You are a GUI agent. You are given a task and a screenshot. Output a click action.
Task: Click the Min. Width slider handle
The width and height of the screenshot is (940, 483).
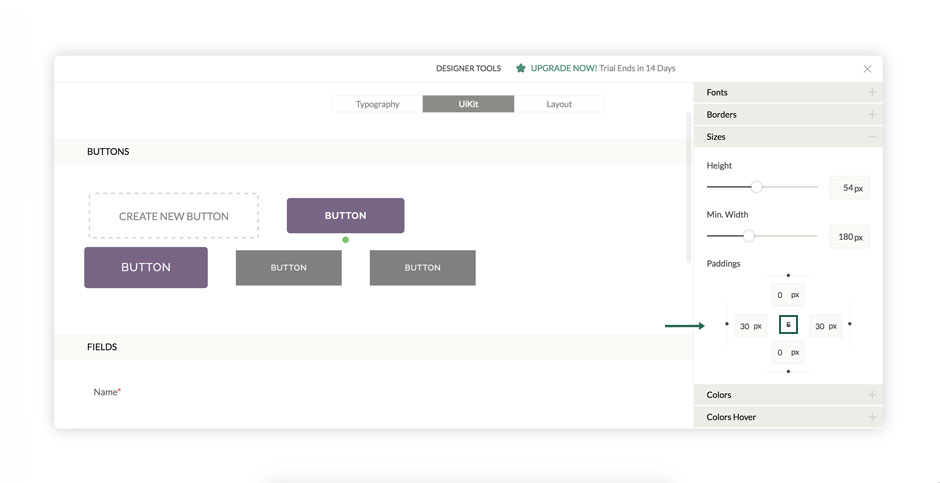click(x=749, y=236)
